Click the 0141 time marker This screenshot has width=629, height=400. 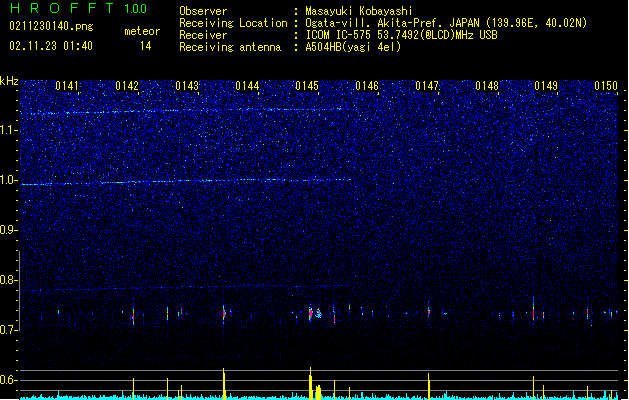coord(67,86)
